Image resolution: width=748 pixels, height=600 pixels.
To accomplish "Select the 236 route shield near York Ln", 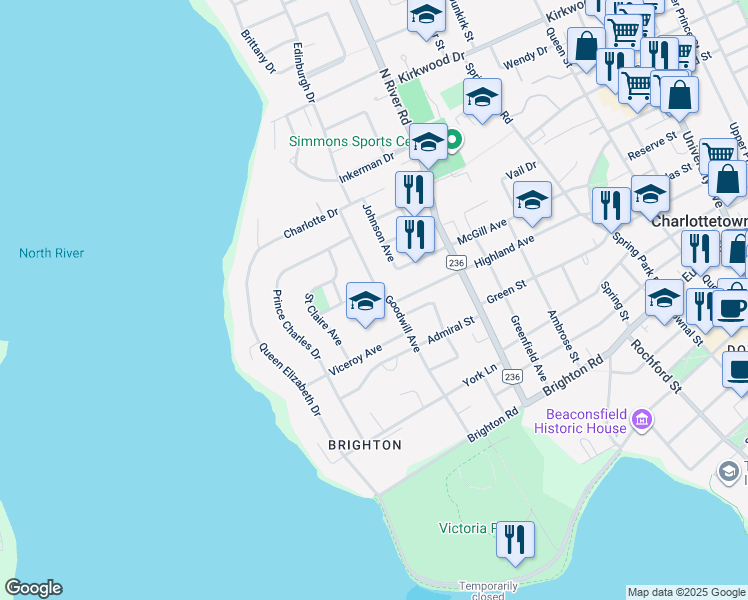I will pos(512,377).
